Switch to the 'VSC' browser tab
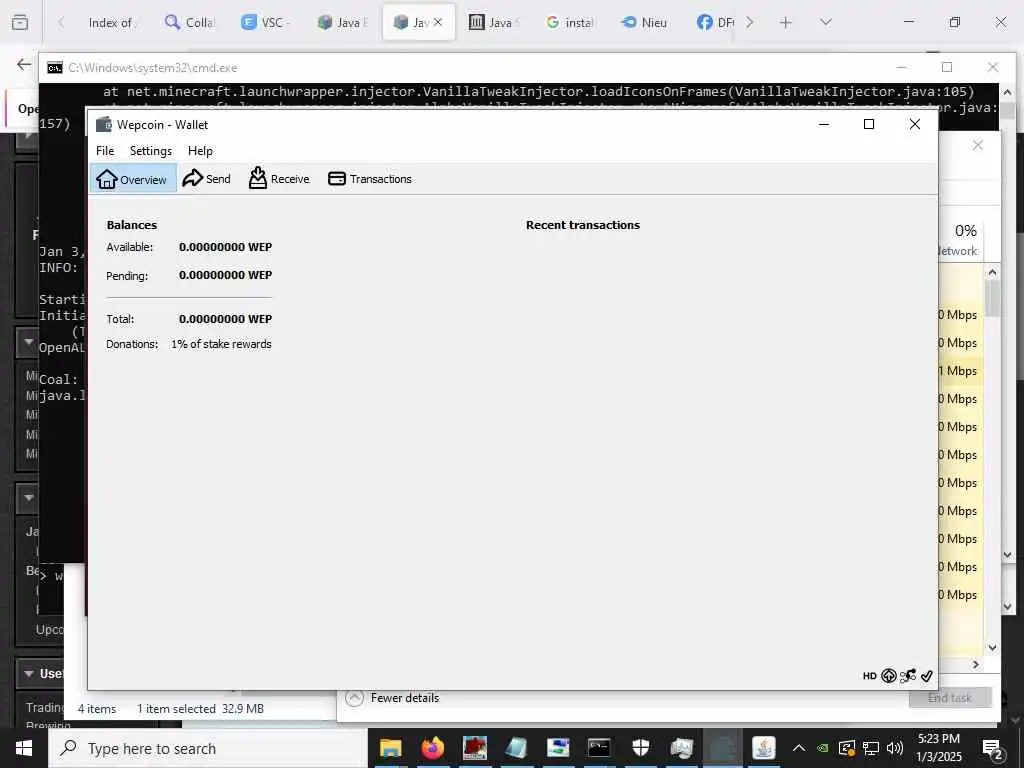 266,23
